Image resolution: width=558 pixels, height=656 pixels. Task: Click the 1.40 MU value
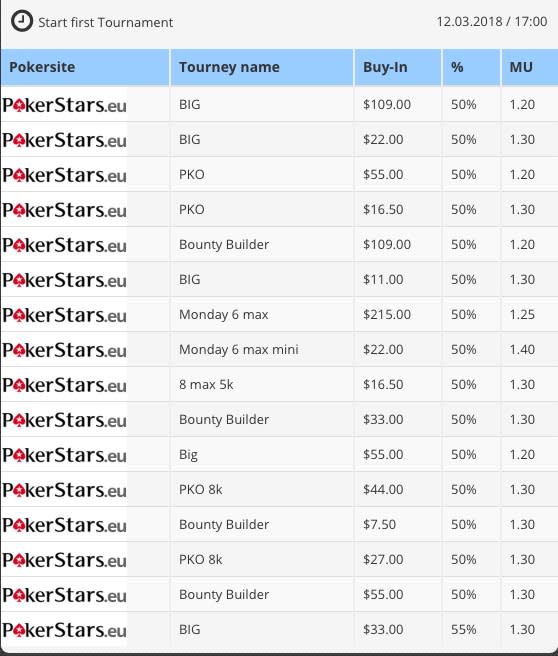tap(522, 349)
